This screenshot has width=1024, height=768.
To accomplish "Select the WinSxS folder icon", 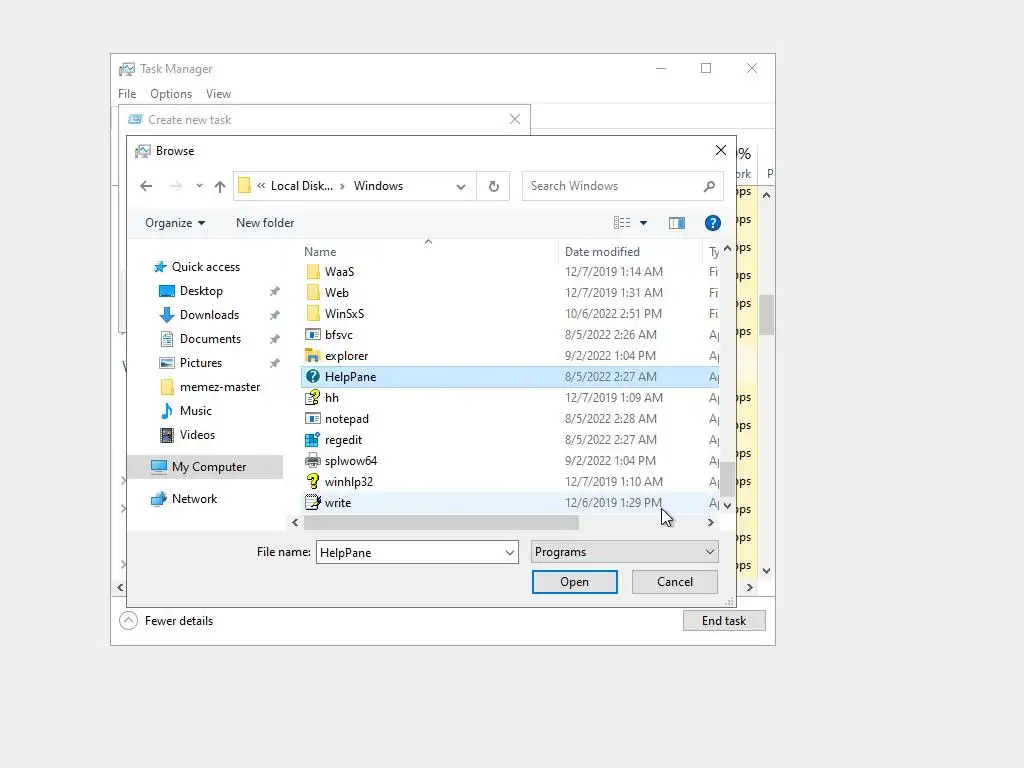I will pos(313,313).
